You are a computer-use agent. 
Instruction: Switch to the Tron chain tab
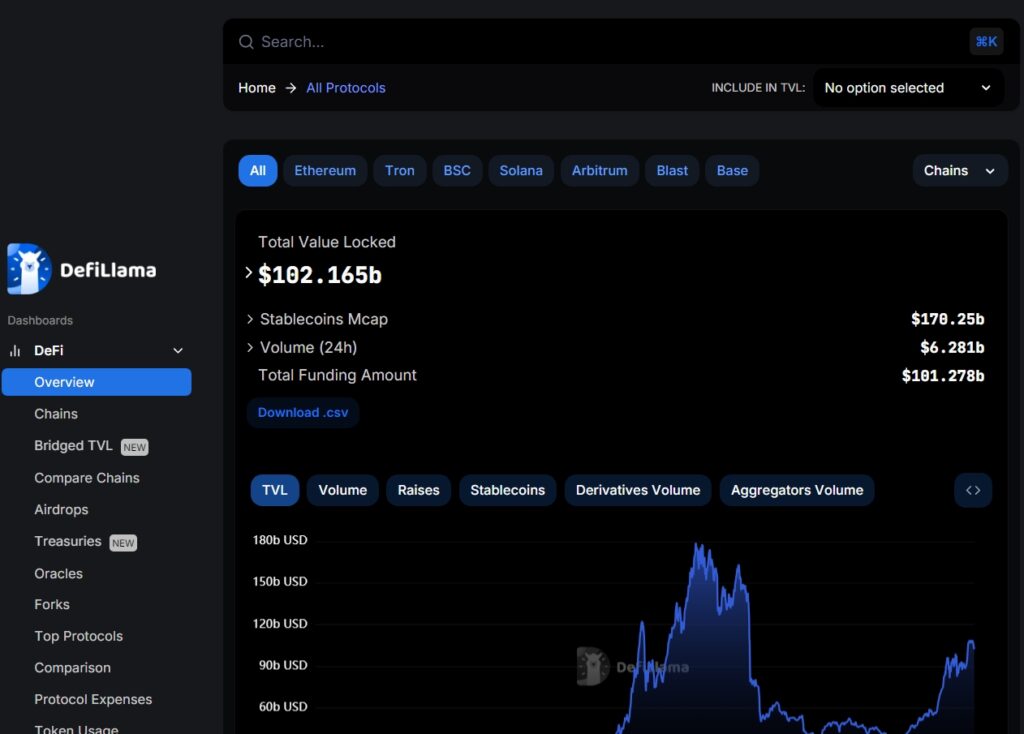click(400, 170)
